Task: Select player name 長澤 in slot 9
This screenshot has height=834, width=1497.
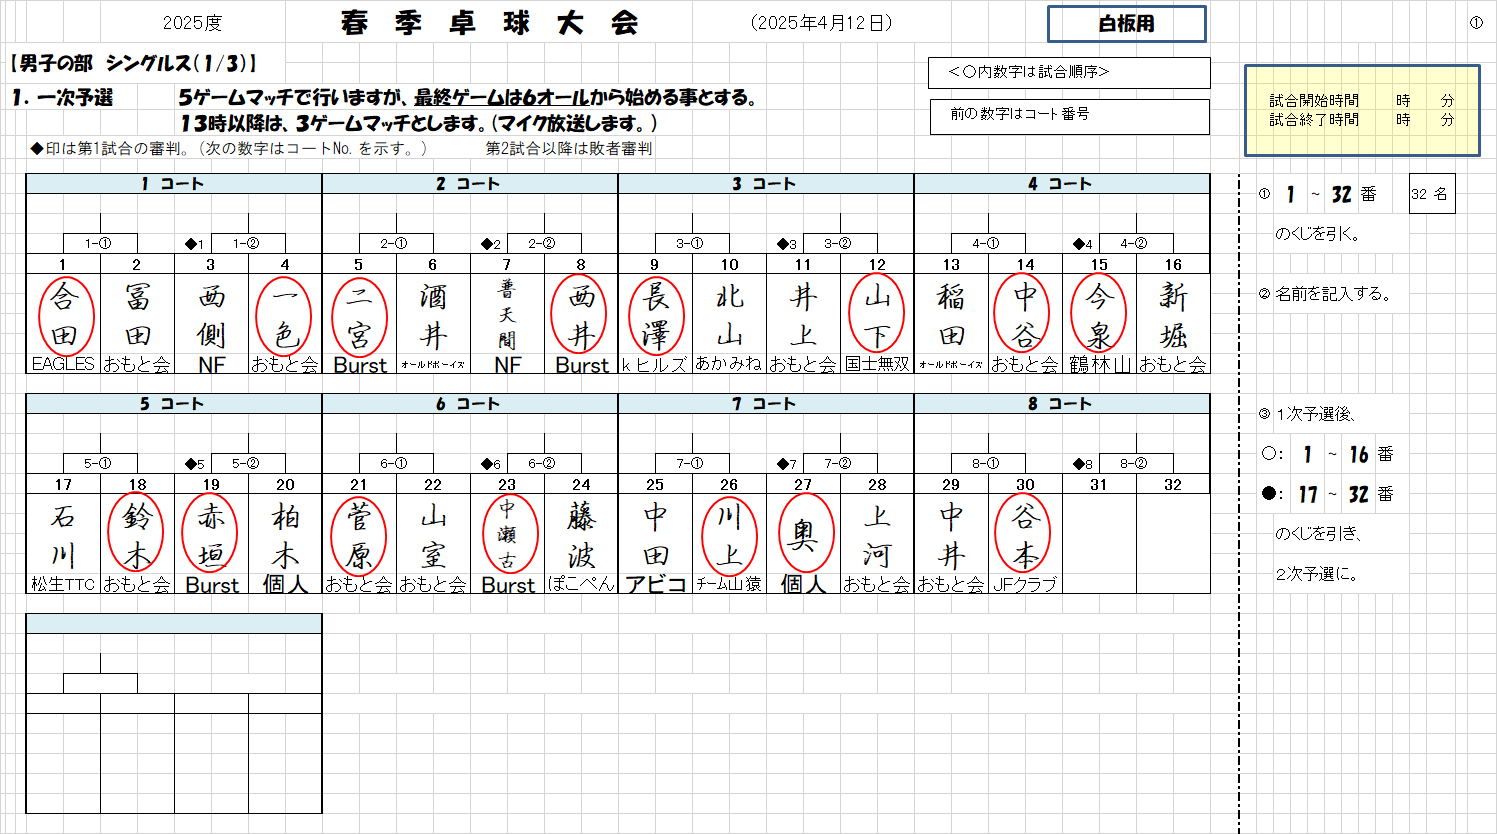Action: pyautogui.click(x=656, y=315)
